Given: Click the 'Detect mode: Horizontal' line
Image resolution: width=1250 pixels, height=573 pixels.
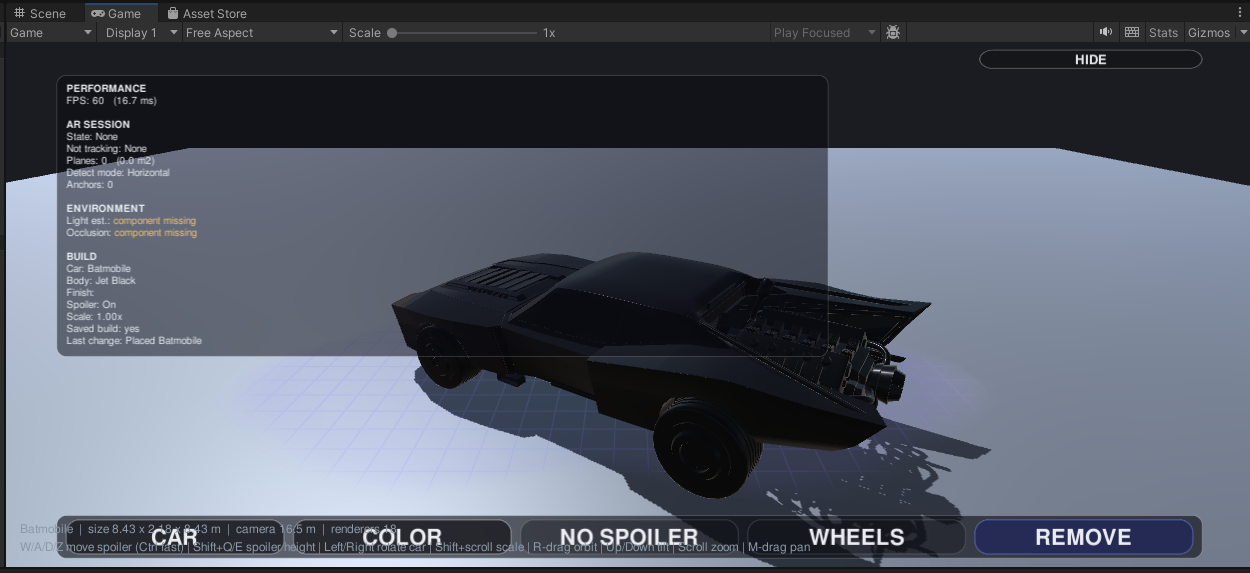Looking at the screenshot, I should point(118,173).
